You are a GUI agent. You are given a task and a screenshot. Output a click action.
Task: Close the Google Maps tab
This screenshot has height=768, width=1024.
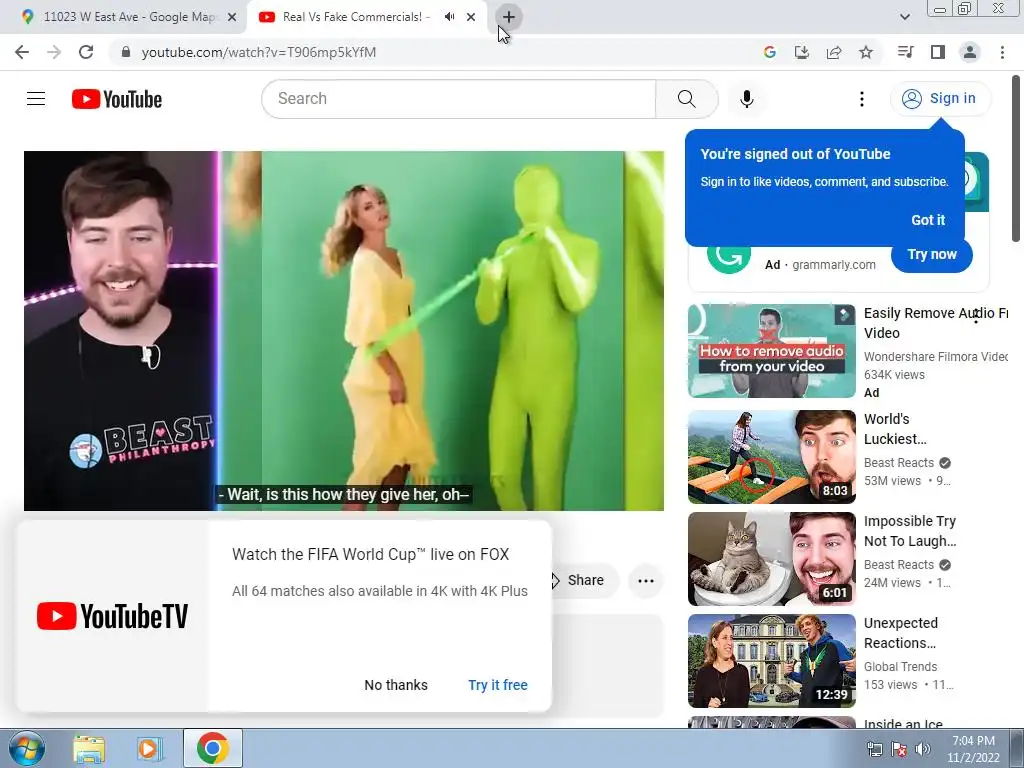coord(232,17)
